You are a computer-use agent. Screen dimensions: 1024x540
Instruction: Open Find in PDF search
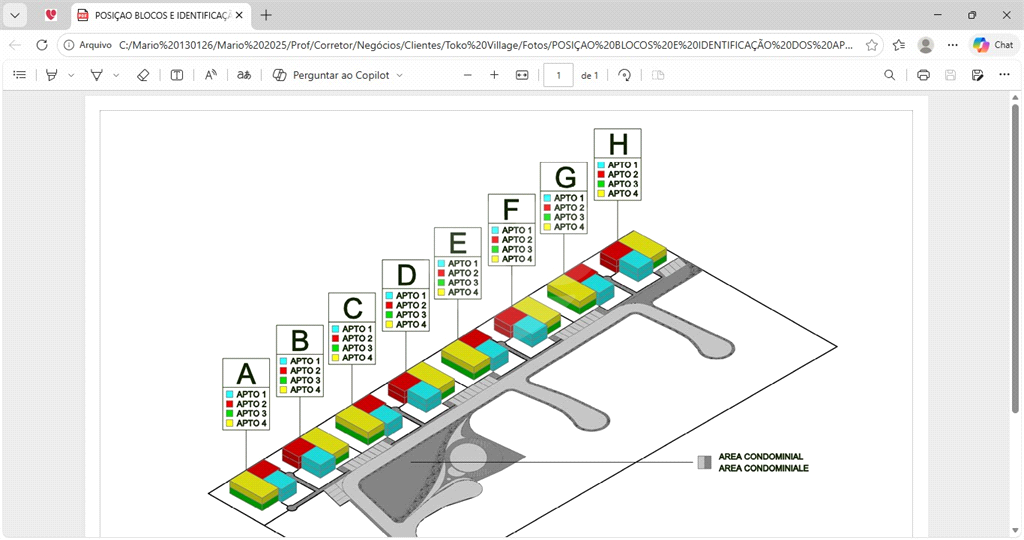click(889, 75)
